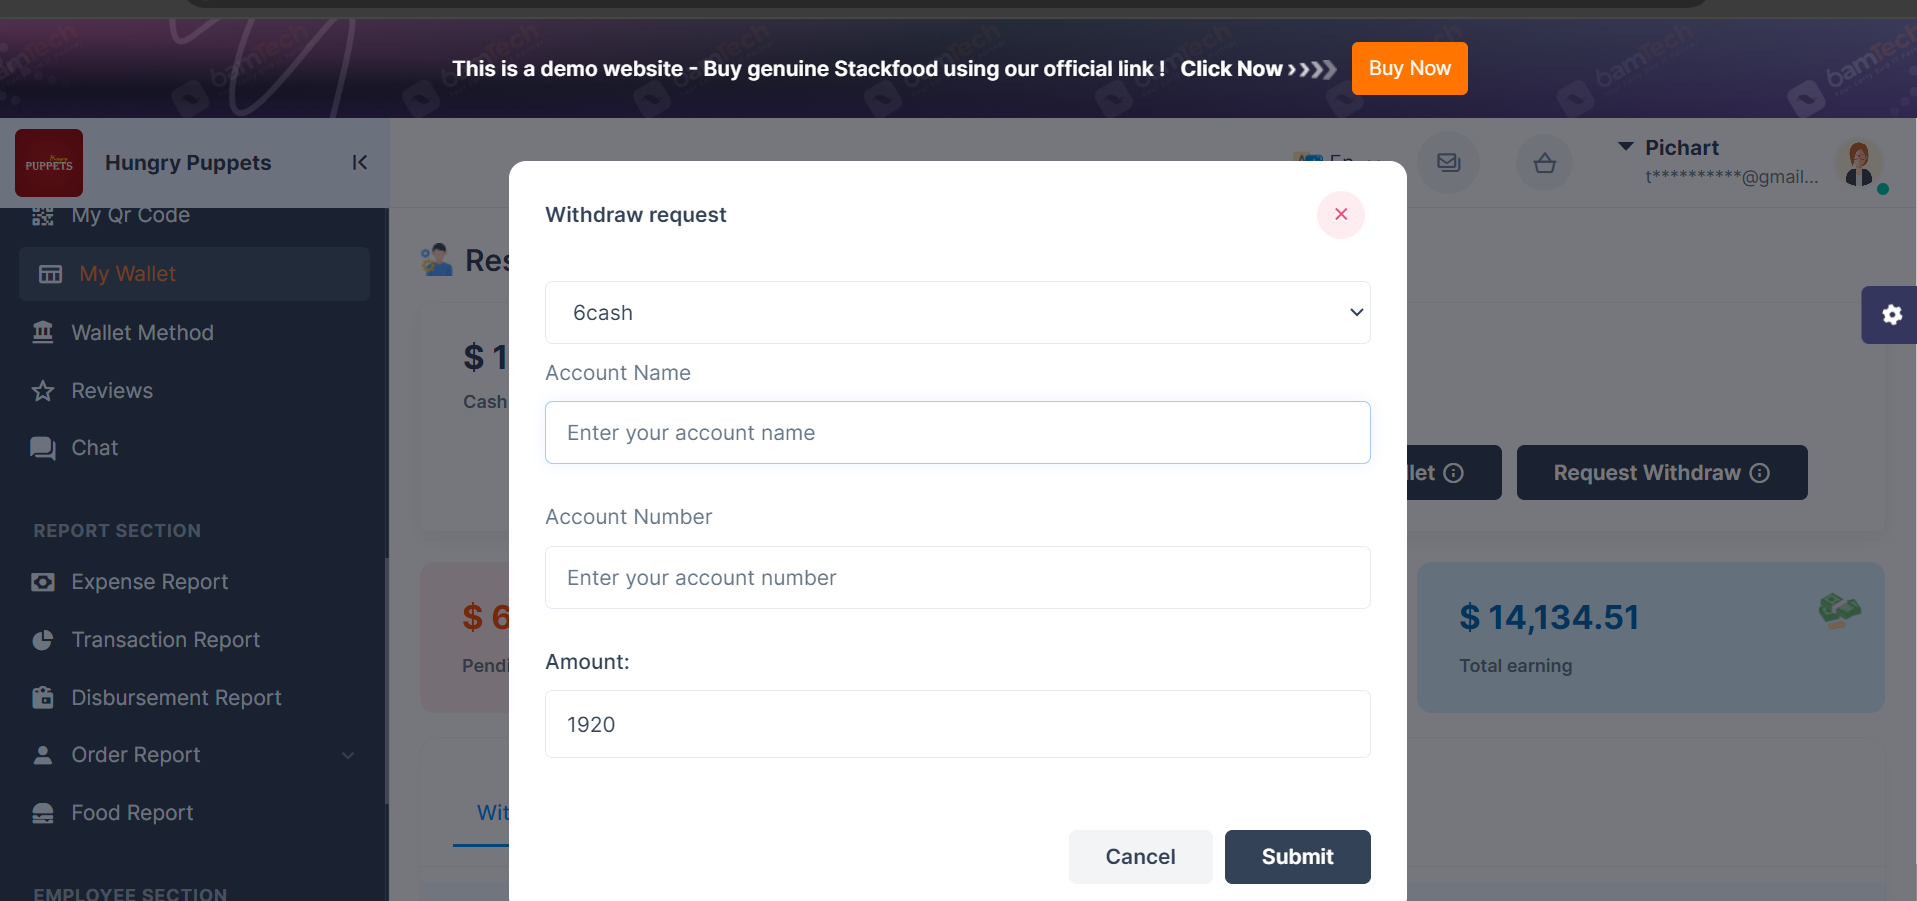Viewport: 1917px width, 901px height.
Task: Open the settings gear panel
Action: click(x=1891, y=315)
